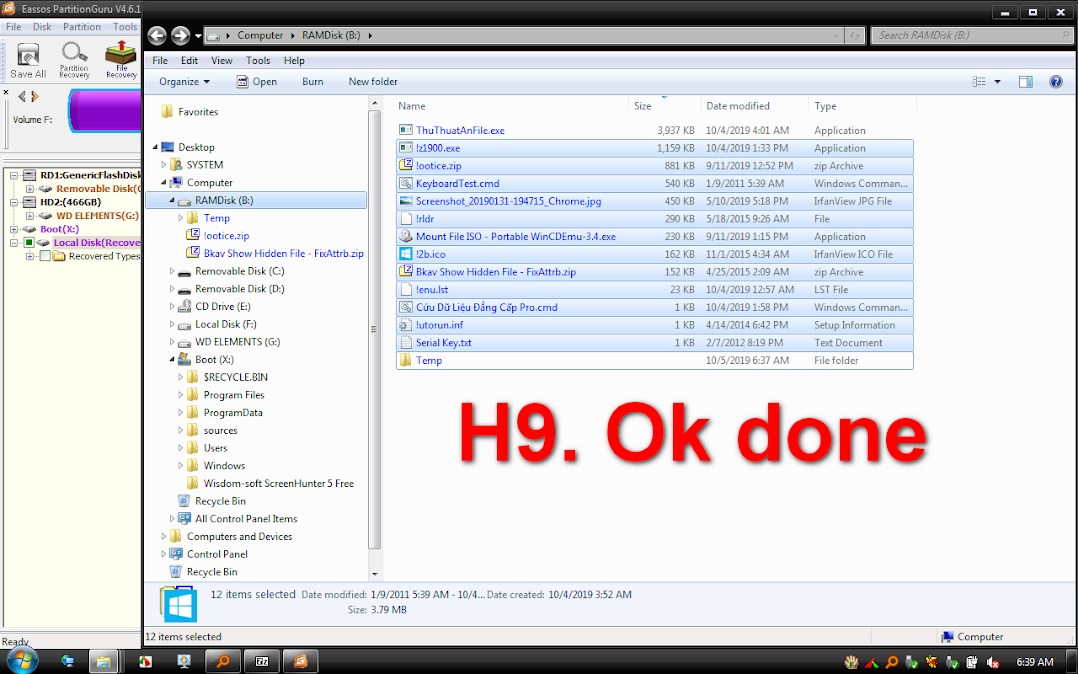The height and width of the screenshot is (674, 1078).
Task: Open PartitionGuru Disk menu
Action: pyautogui.click(x=42, y=27)
